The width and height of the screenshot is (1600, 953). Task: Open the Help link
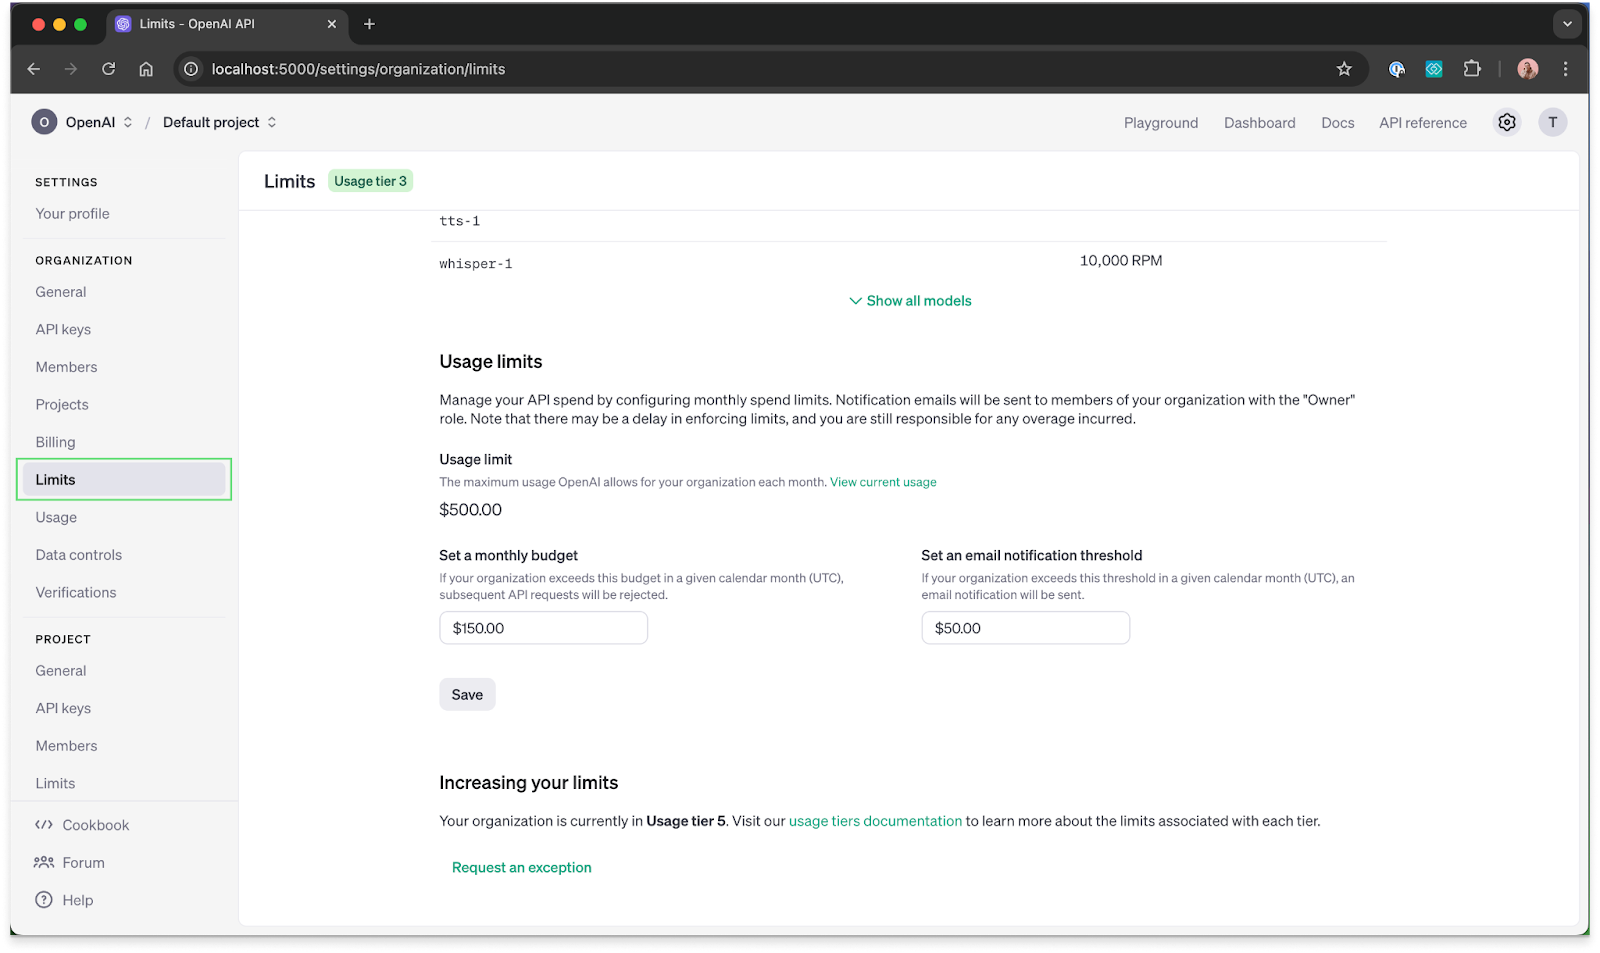pyautogui.click(x=77, y=900)
